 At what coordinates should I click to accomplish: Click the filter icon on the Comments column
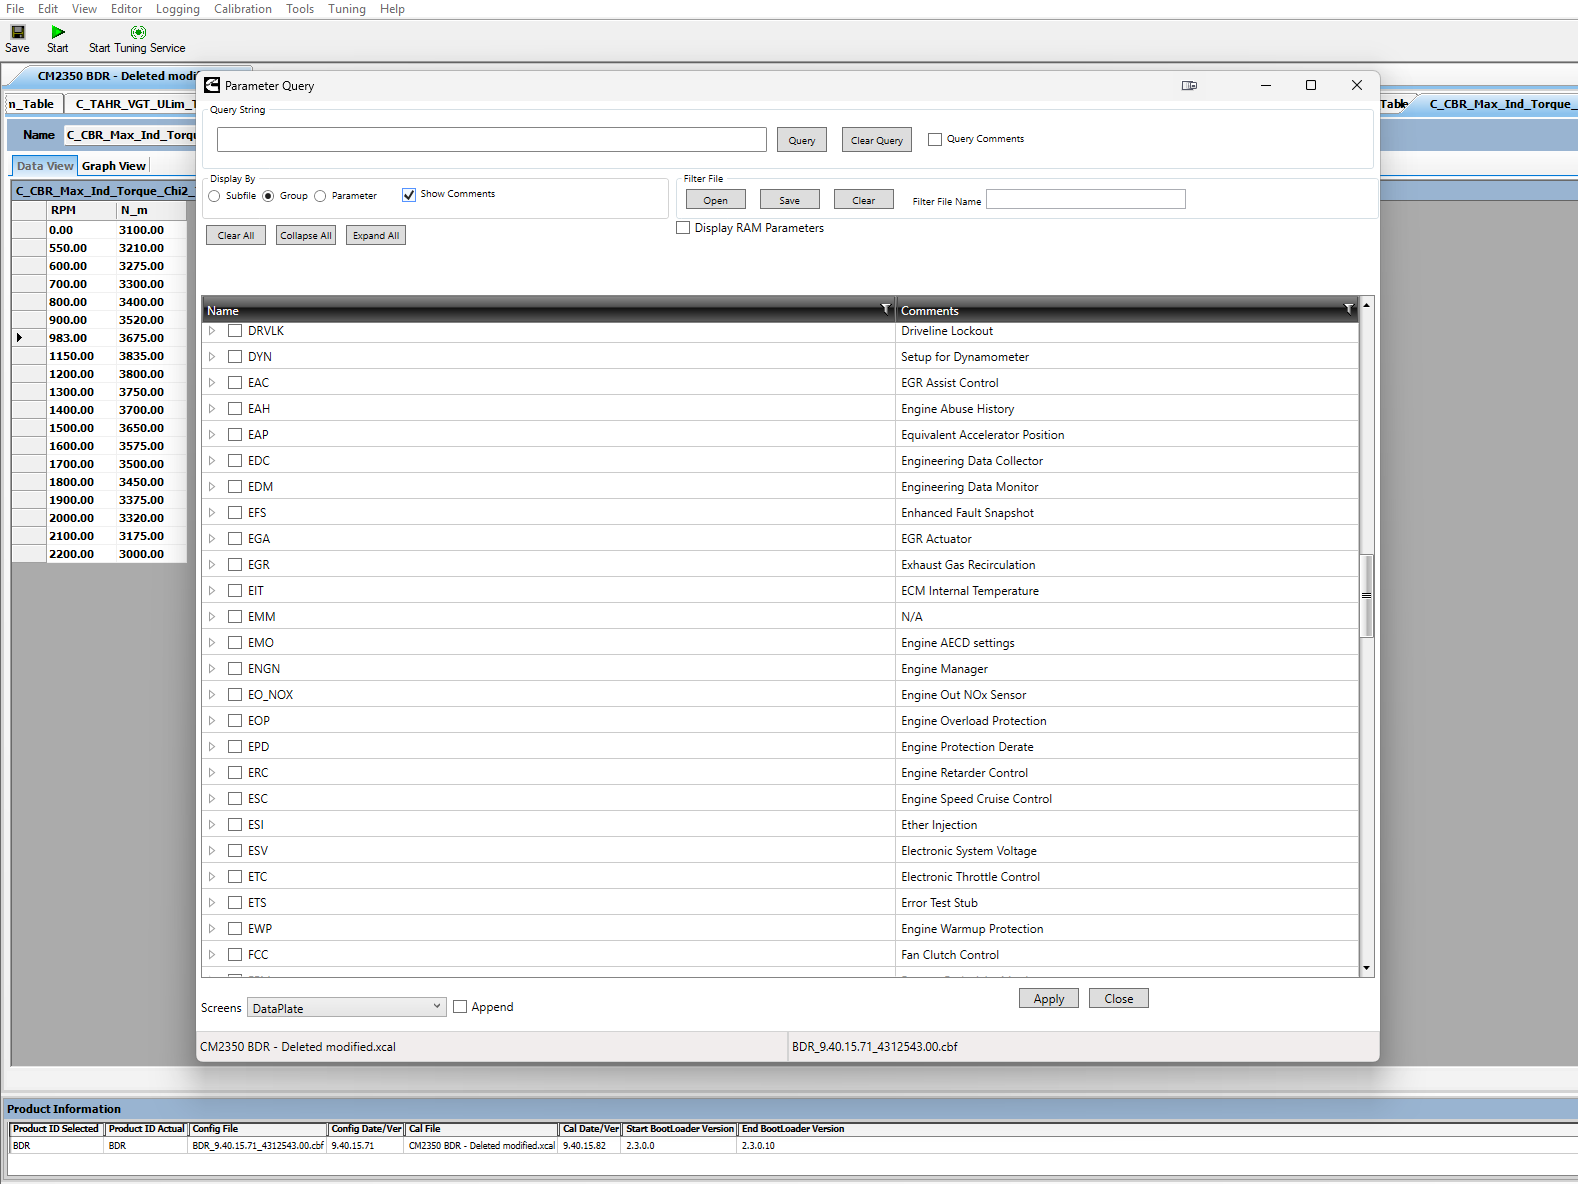click(1348, 309)
